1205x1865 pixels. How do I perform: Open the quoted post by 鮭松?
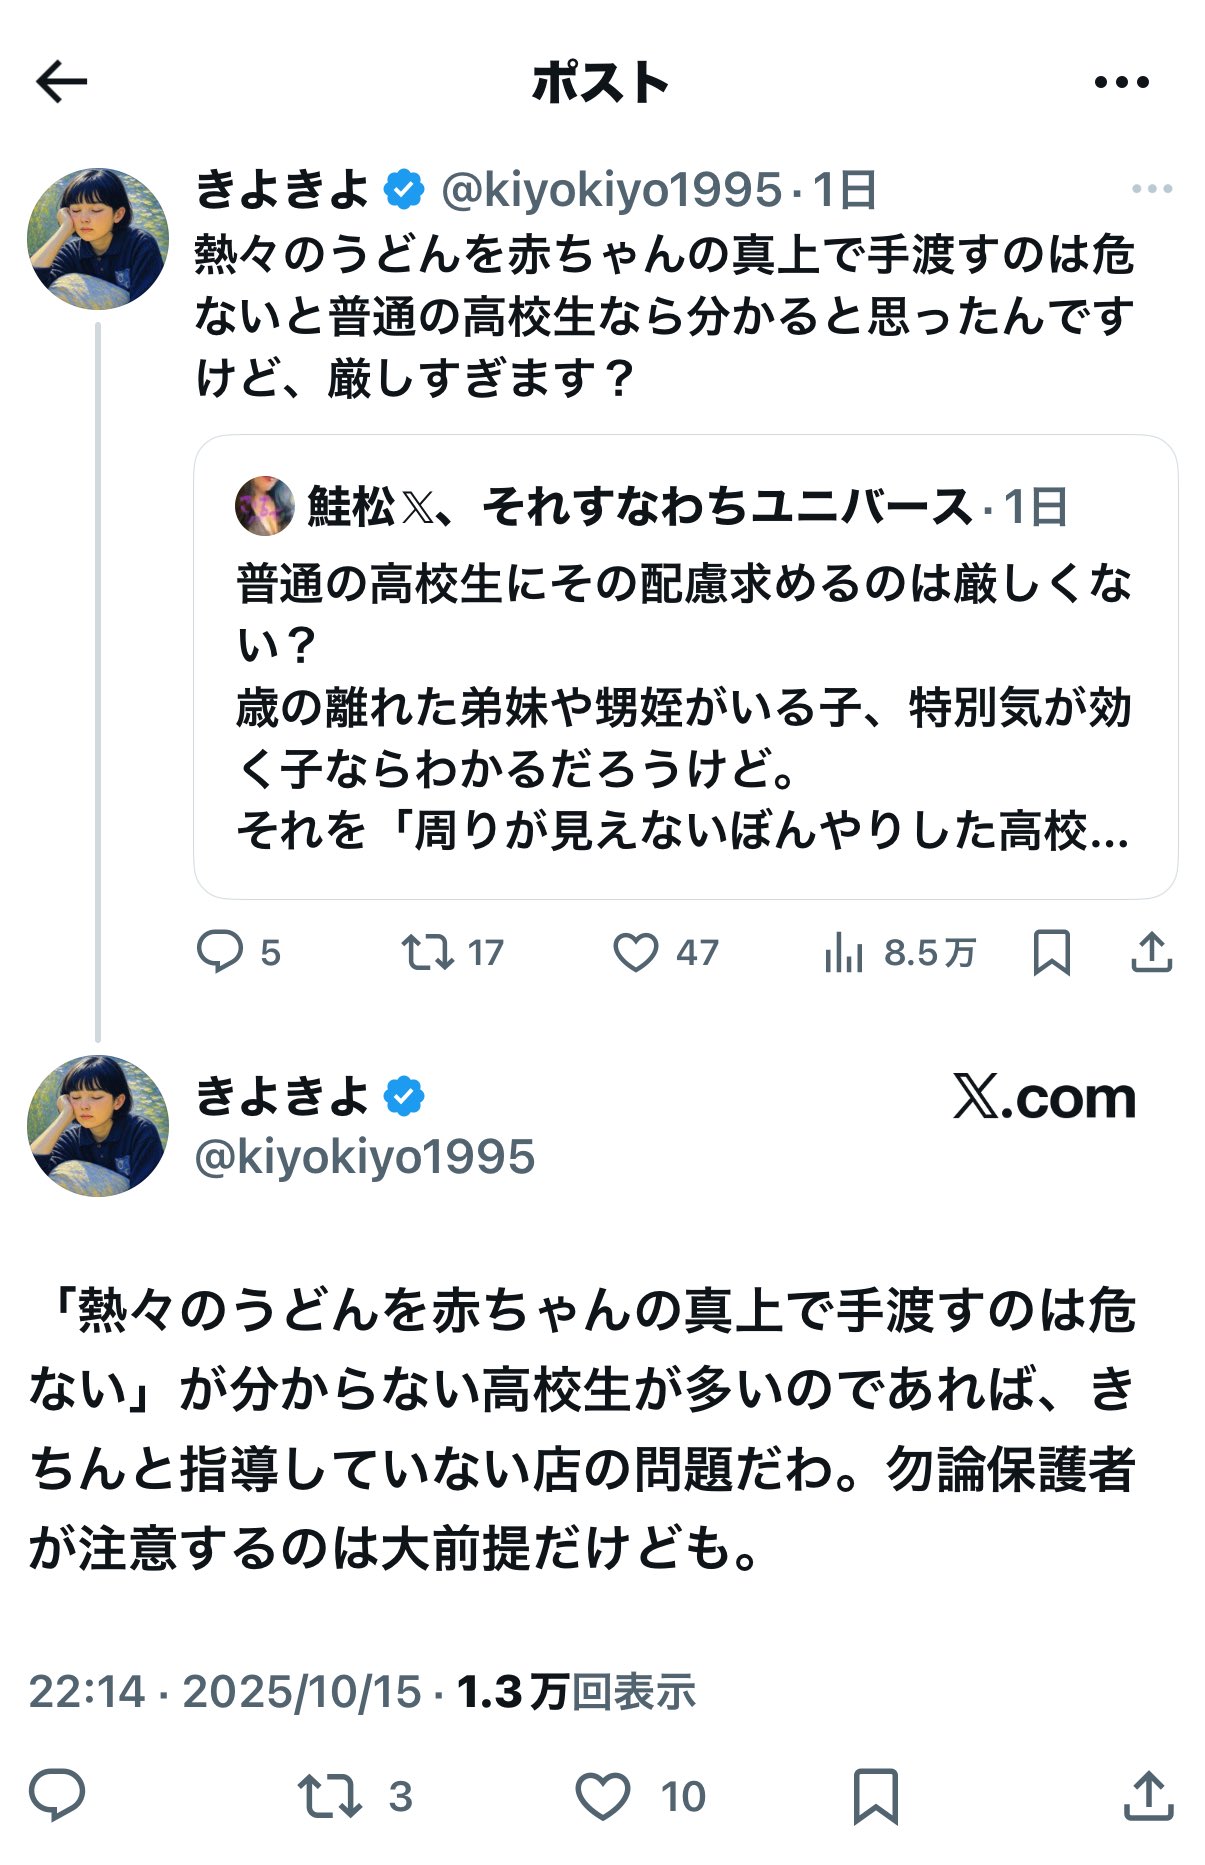point(685,705)
